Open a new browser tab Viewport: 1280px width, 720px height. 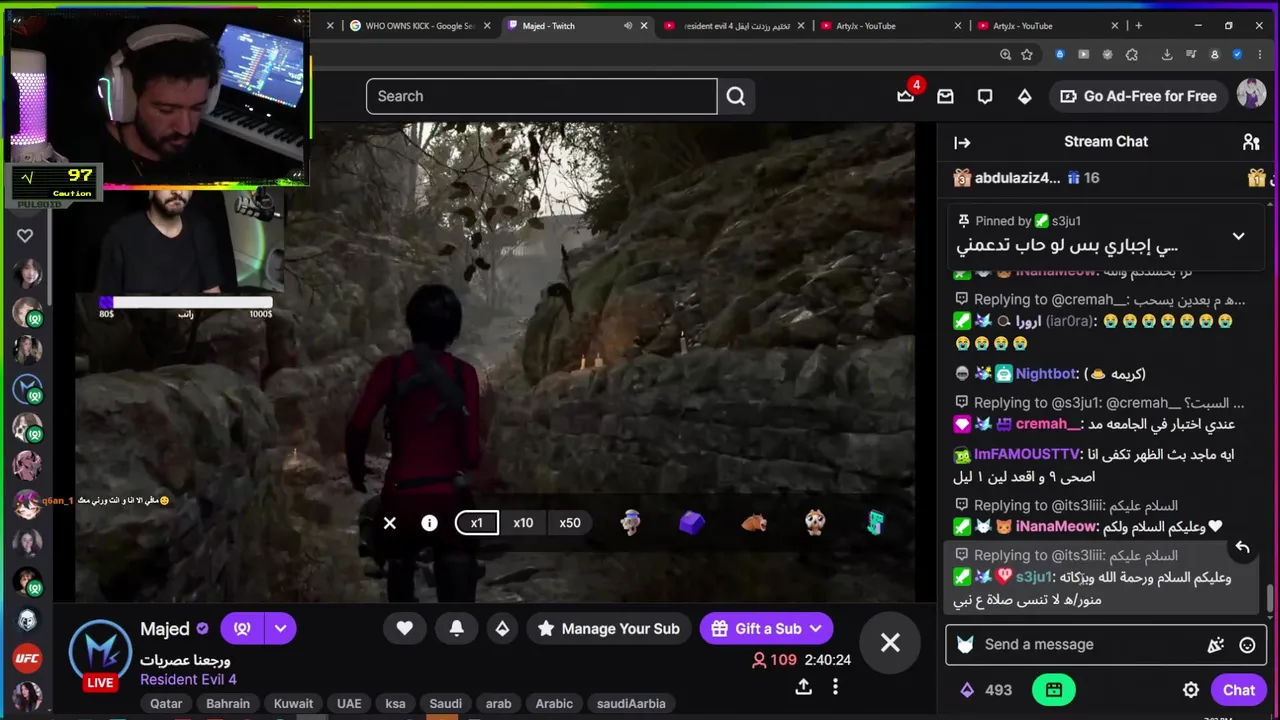click(1138, 26)
